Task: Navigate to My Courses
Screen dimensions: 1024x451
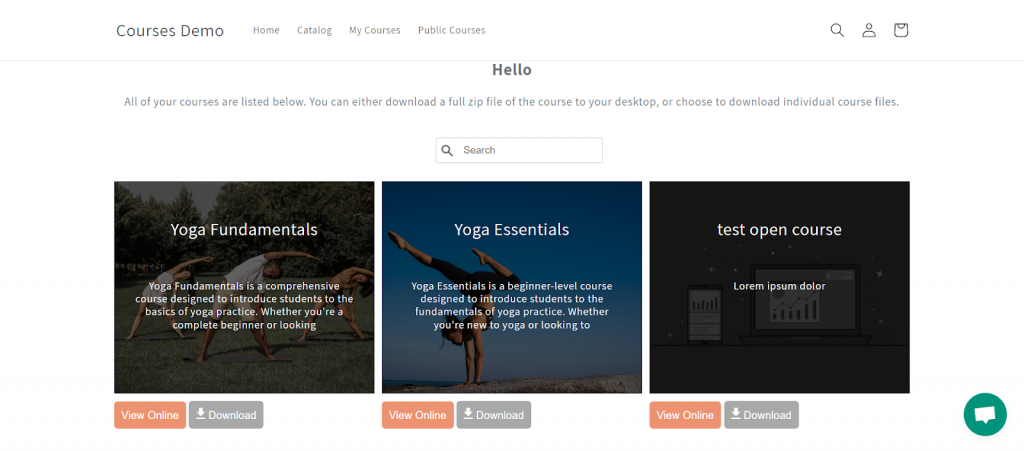Action: (374, 30)
